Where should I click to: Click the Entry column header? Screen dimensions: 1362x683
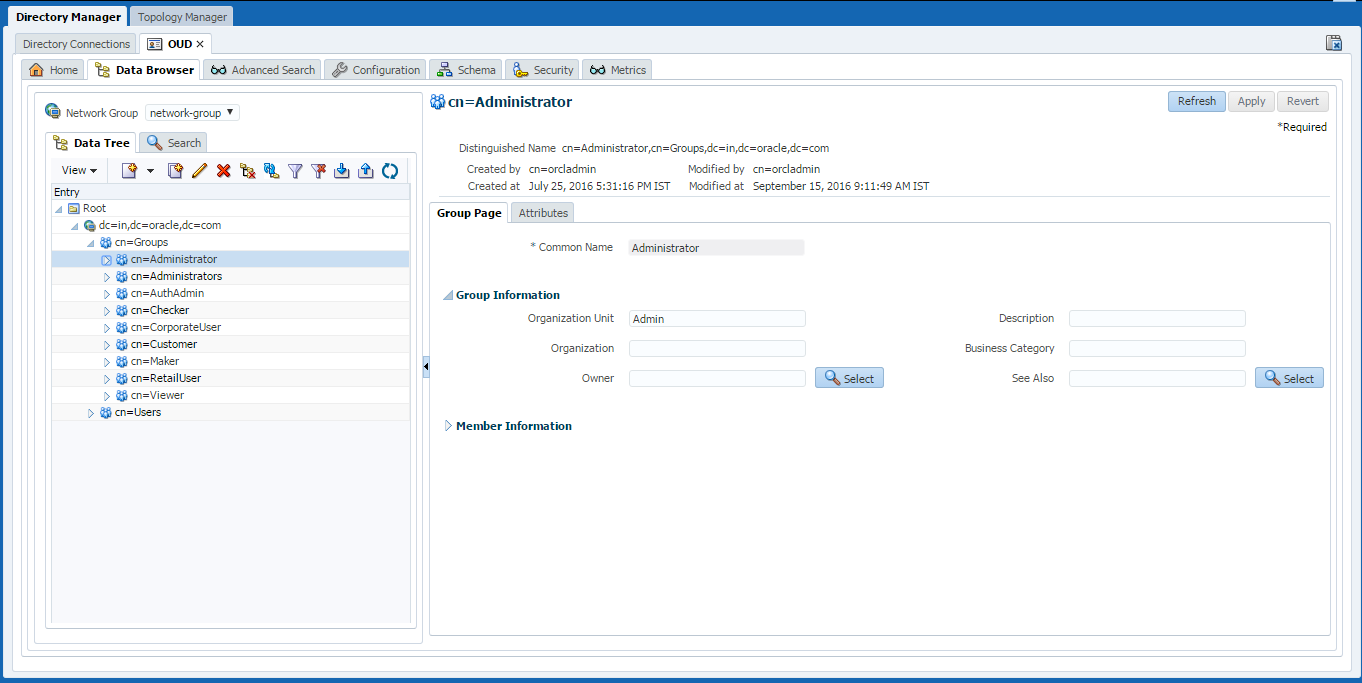[x=230, y=192]
